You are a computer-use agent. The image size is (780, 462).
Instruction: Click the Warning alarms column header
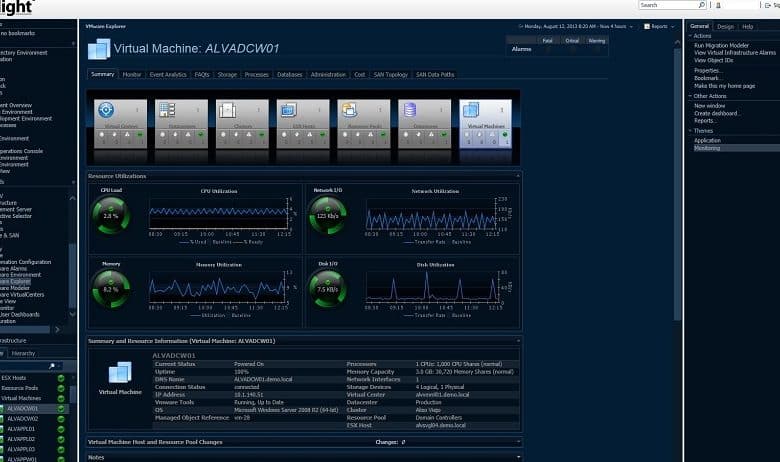click(596, 41)
